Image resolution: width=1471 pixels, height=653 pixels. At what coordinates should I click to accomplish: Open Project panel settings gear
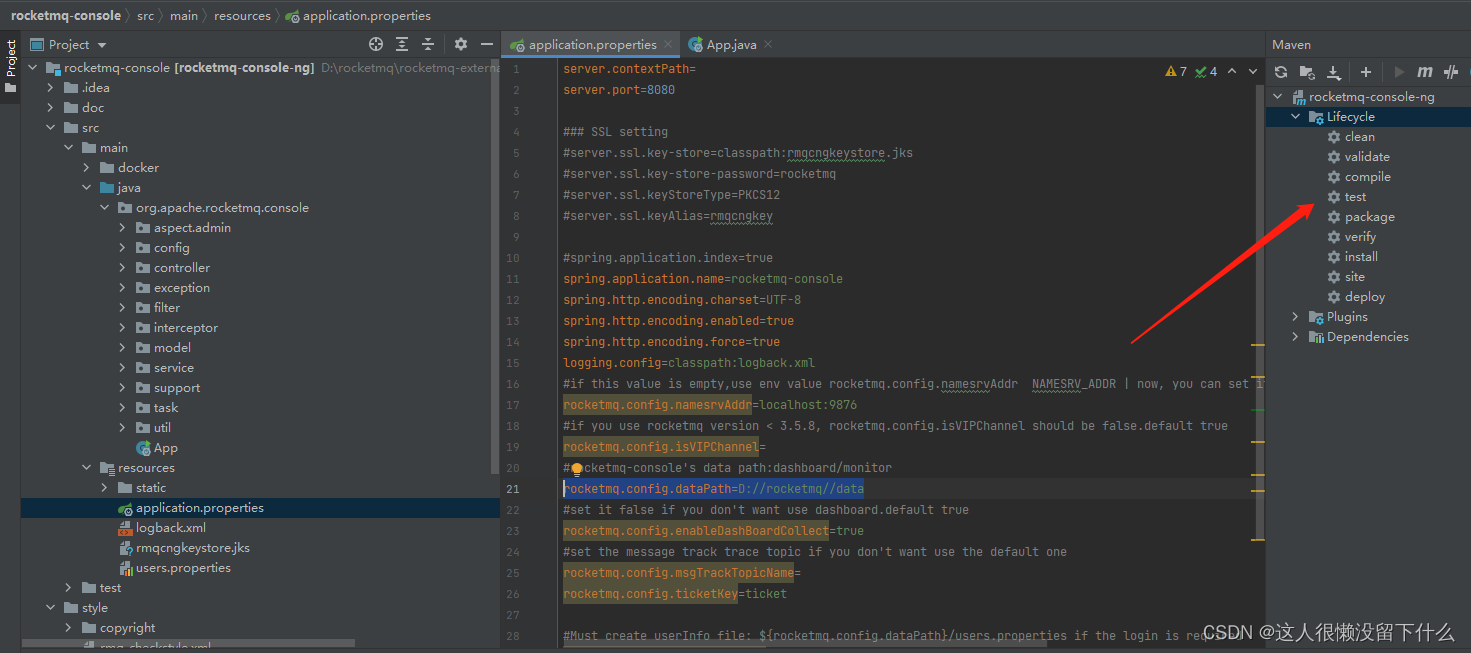pyautogui.click(x=461, y=44)
